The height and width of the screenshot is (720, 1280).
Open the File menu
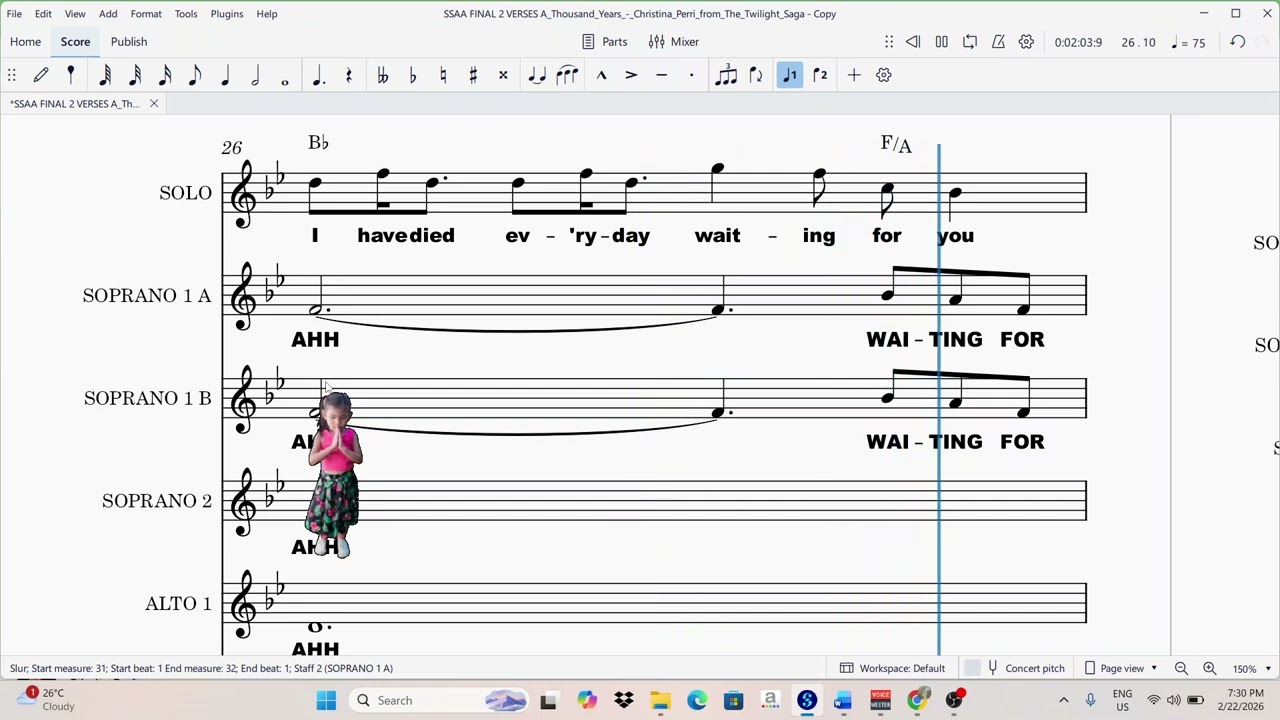pos(14,14)
